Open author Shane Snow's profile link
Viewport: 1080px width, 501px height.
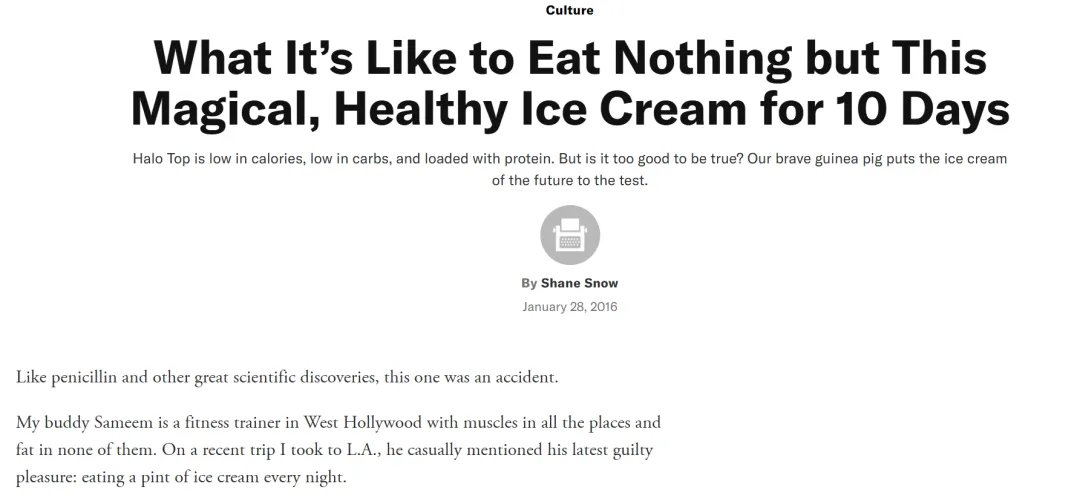point(579,283)
